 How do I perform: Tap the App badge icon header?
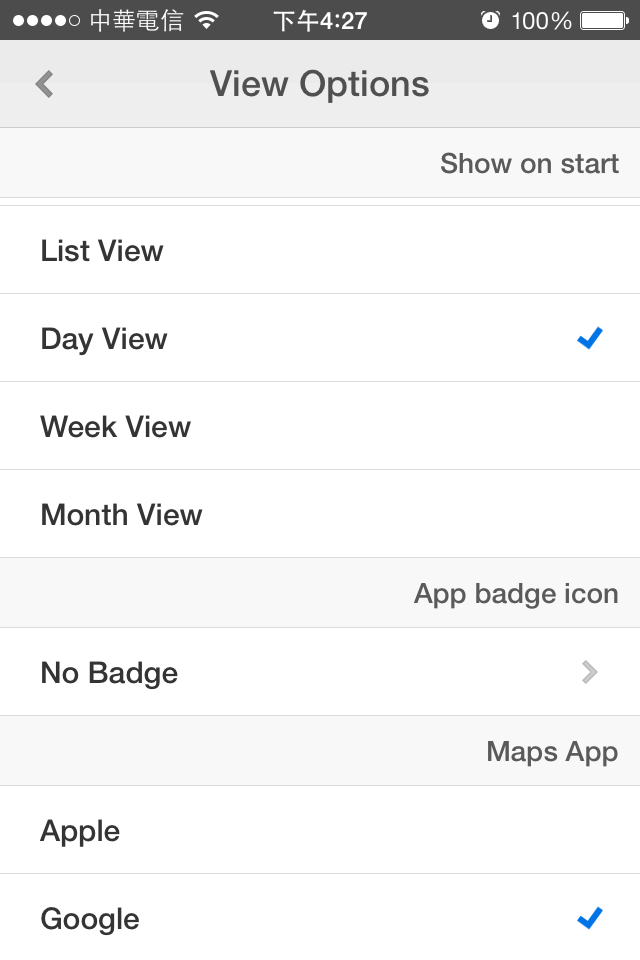[x=516, y=594]
